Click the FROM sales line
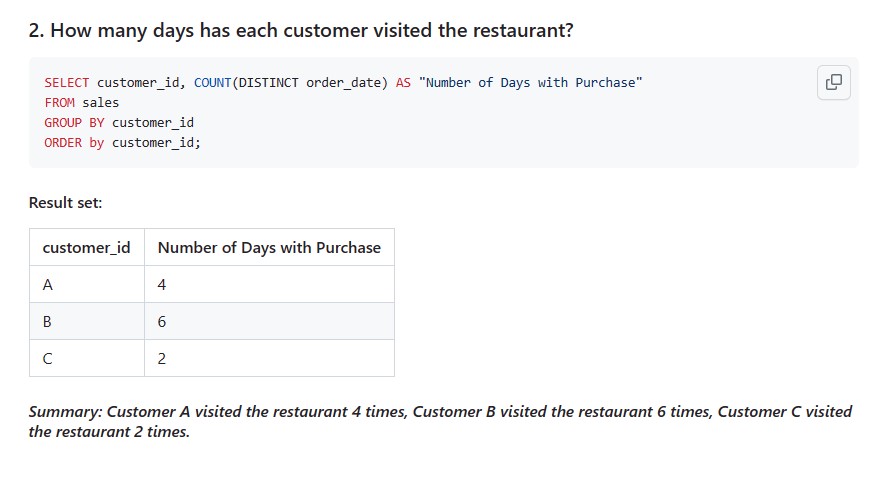The image size is (887, 494). (x=81, y=103)
